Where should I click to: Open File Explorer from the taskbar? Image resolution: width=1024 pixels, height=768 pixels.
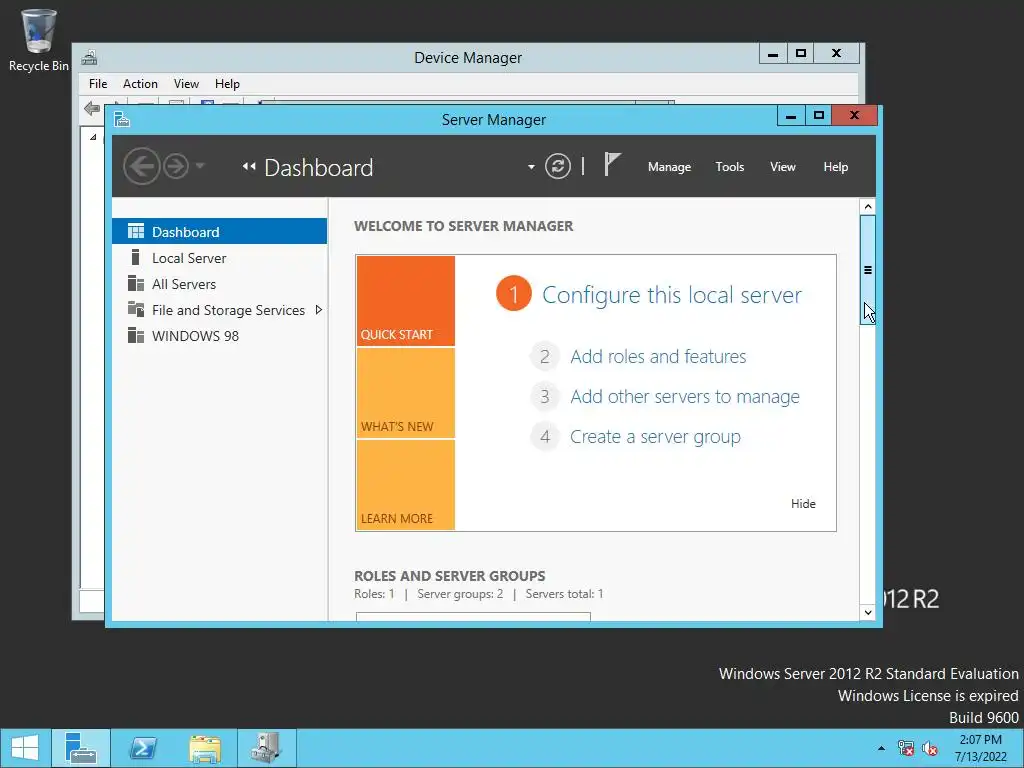(205, 748)
